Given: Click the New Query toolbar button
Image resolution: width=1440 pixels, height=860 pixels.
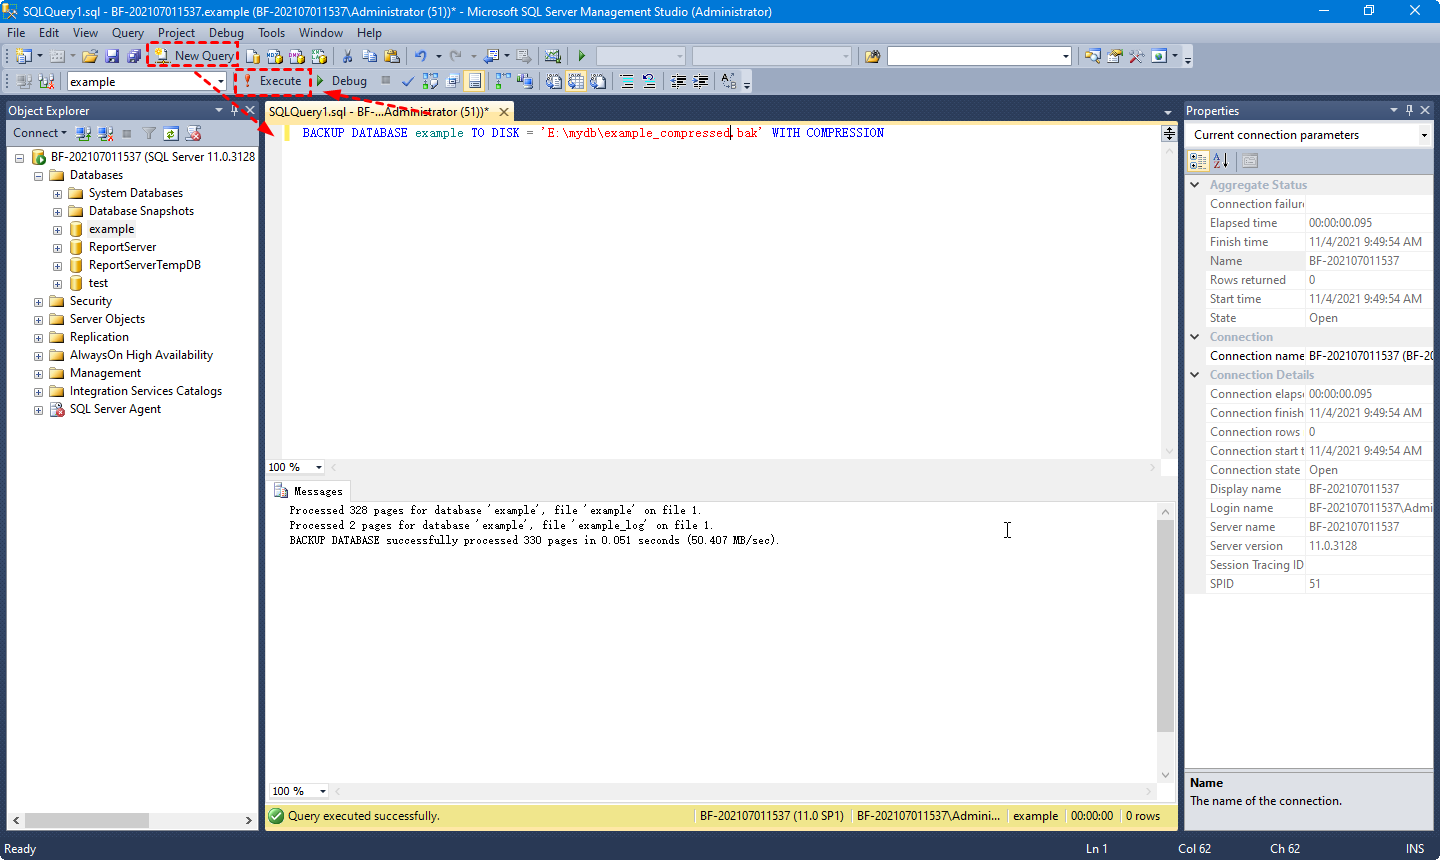Looking at the screenshot, I should point(194,56).
